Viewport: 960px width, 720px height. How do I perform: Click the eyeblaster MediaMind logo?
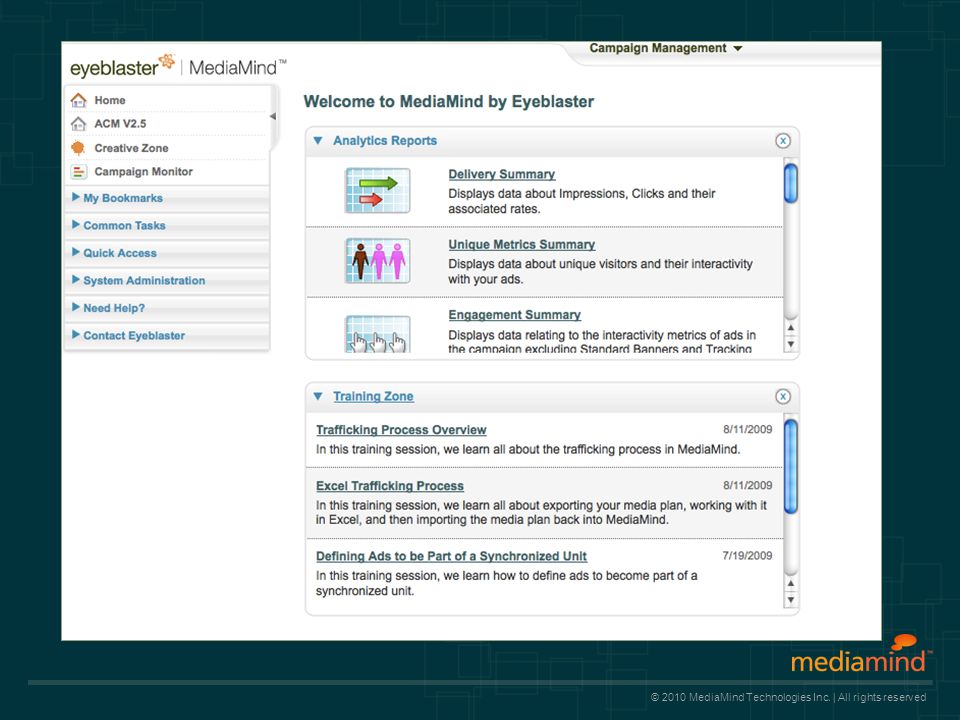coord(178,66)
